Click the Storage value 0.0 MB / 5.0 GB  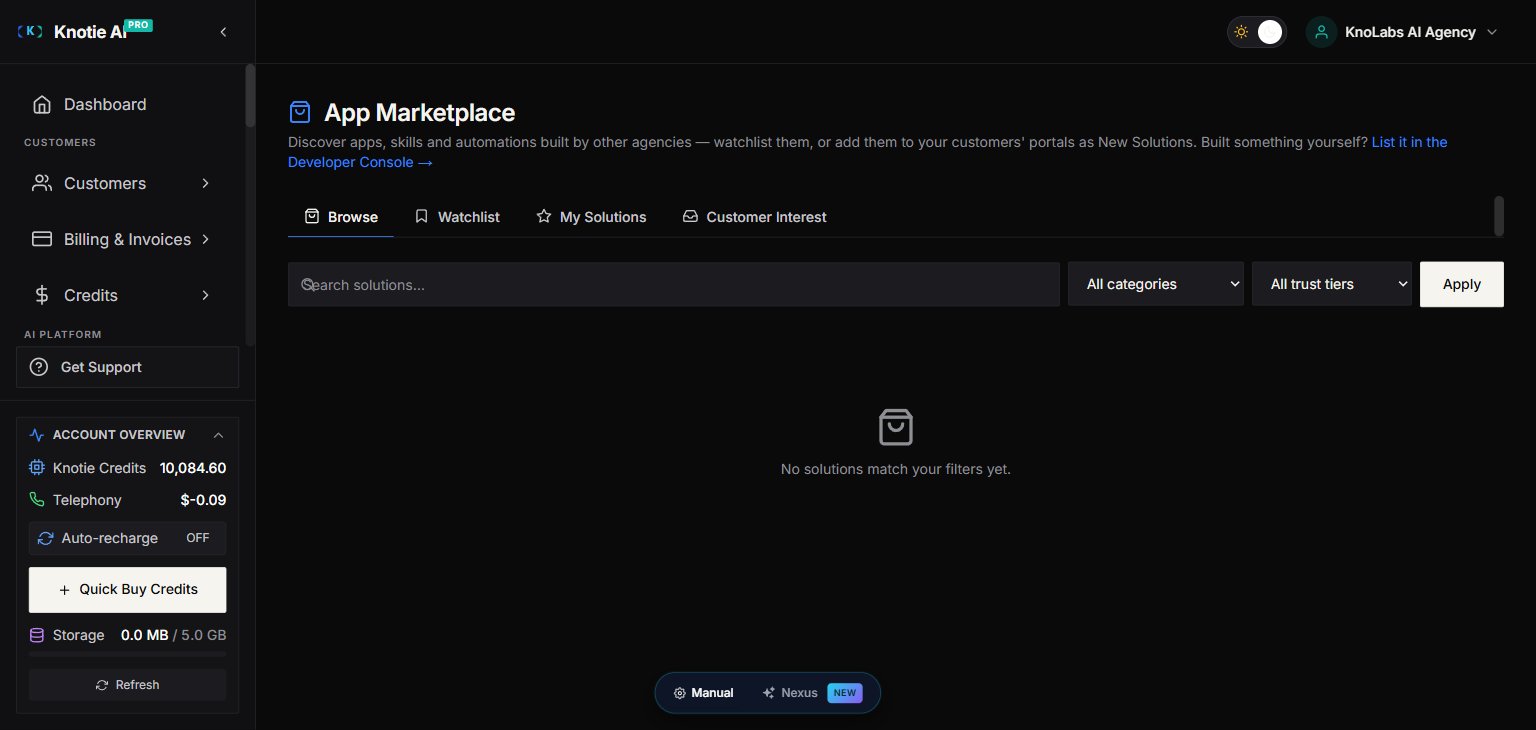pos(173,635)
